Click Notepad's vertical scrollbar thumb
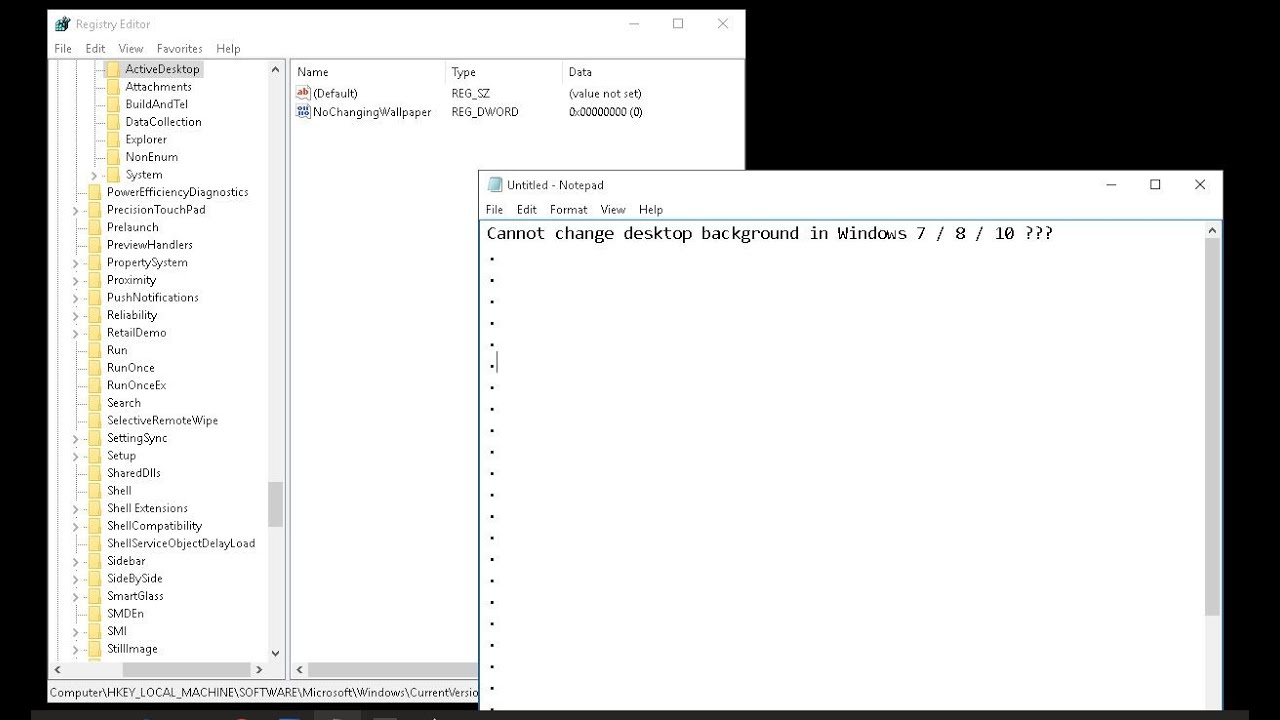1280x720 pixels. 1212,427
